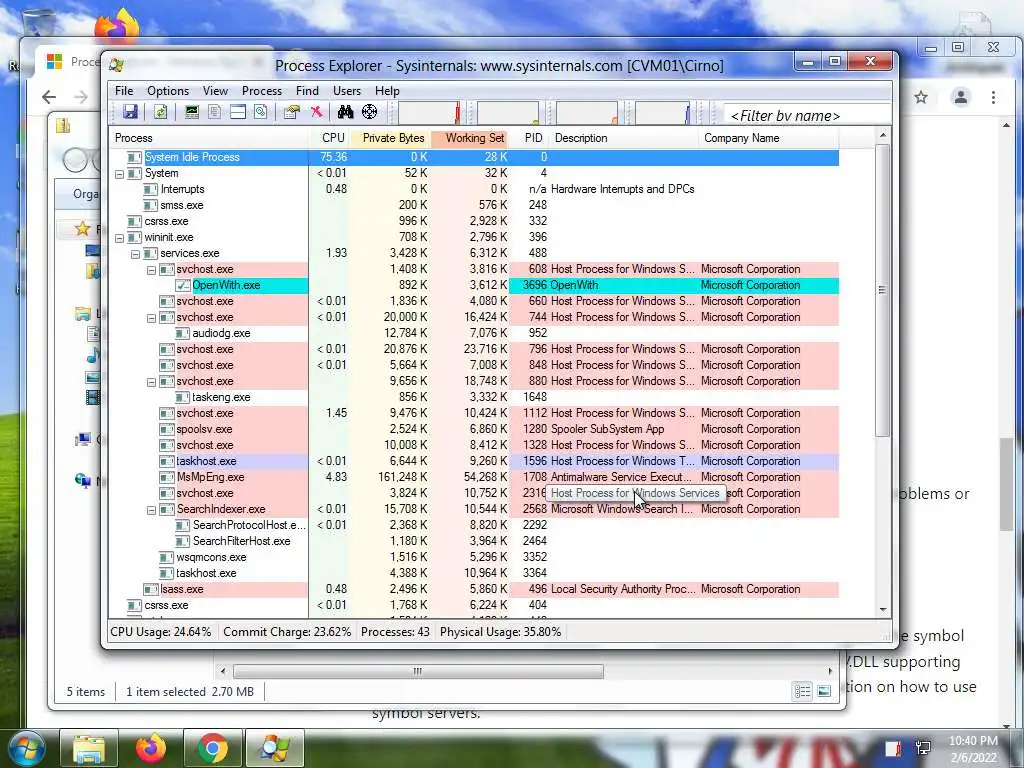The height and width of the screenshot is (768, 1024).
Task: Select the spoolsv.exe process row
Action: (x=474, y=429)
